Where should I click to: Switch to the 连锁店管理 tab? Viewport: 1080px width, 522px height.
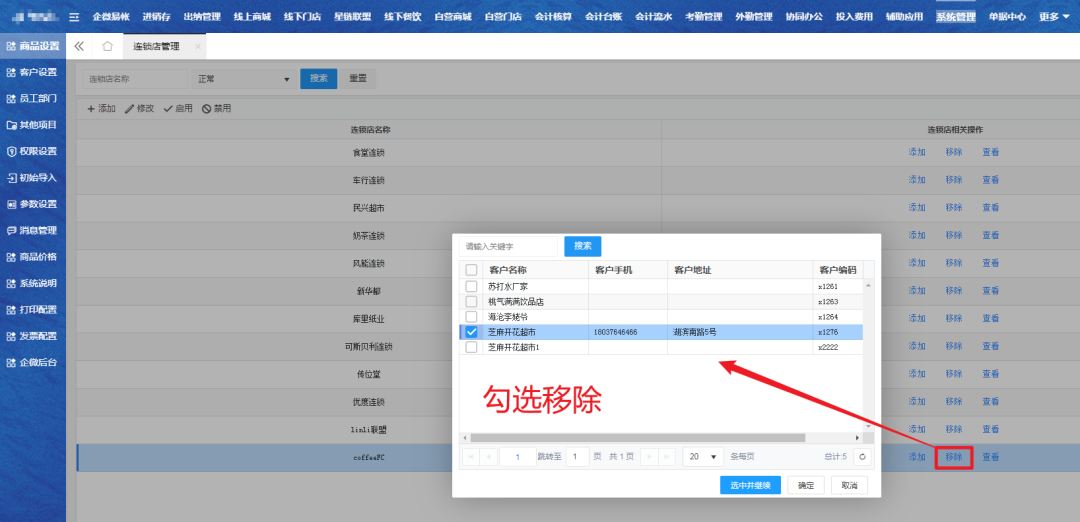pyautogui.click(x=156, y=46)
